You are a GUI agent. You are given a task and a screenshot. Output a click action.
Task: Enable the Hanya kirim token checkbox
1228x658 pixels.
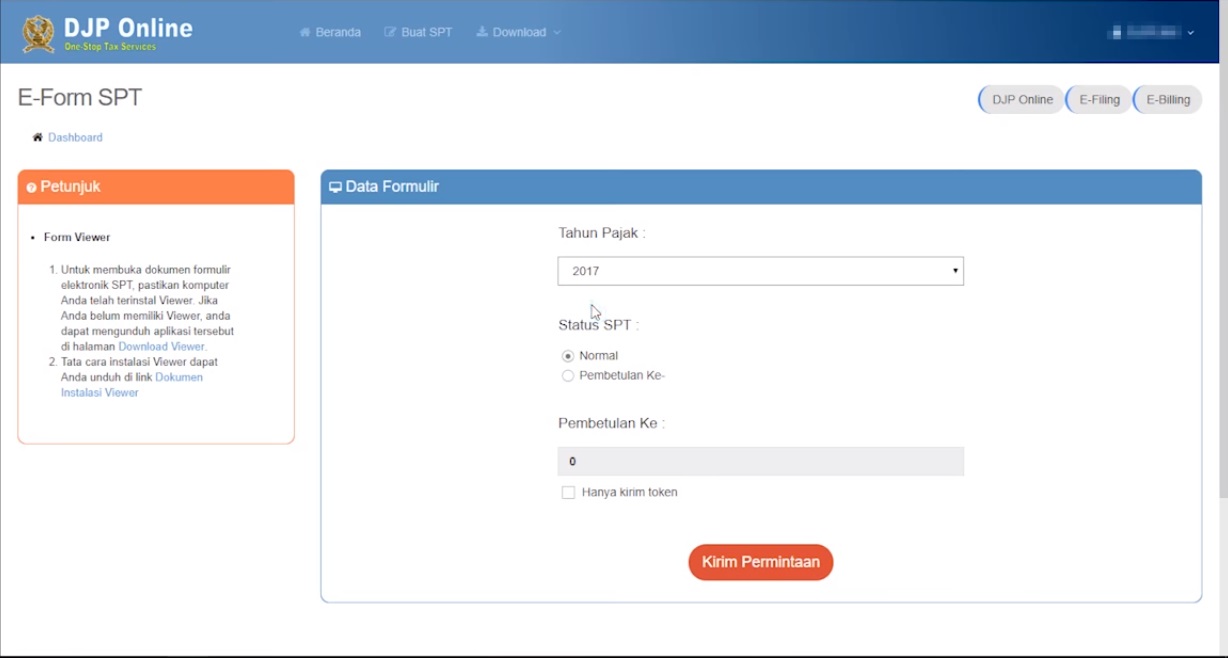567,491
